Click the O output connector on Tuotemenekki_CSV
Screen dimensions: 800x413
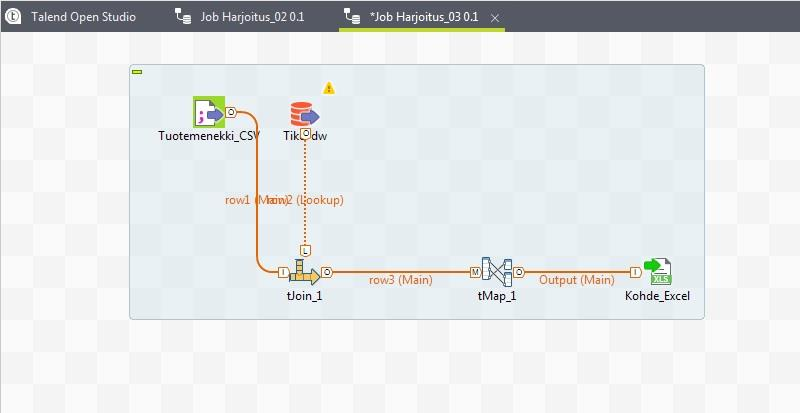tap(231, 112)
